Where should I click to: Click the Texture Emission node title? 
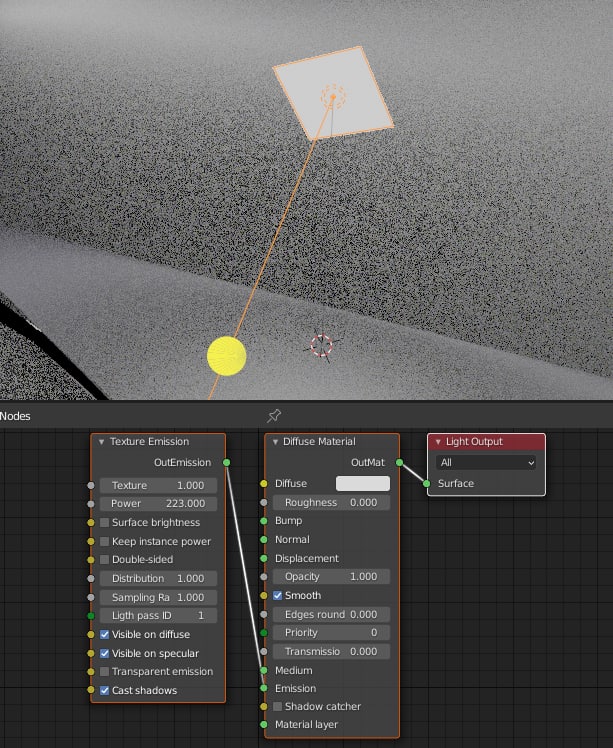coord(149,441)
